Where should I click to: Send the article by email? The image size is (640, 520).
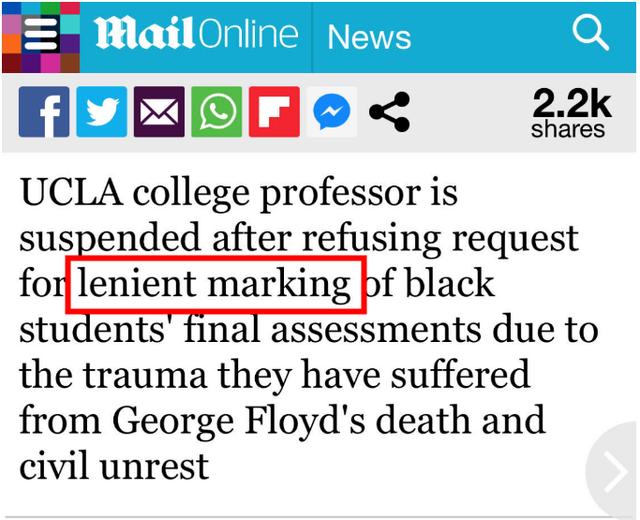tap(159, 112)
